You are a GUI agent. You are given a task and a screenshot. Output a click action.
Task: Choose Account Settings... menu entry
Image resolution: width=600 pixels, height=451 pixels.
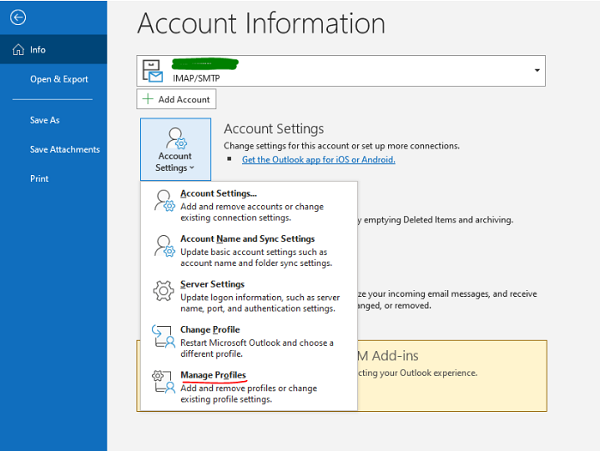pyautogui.click(x=249, y=205)
